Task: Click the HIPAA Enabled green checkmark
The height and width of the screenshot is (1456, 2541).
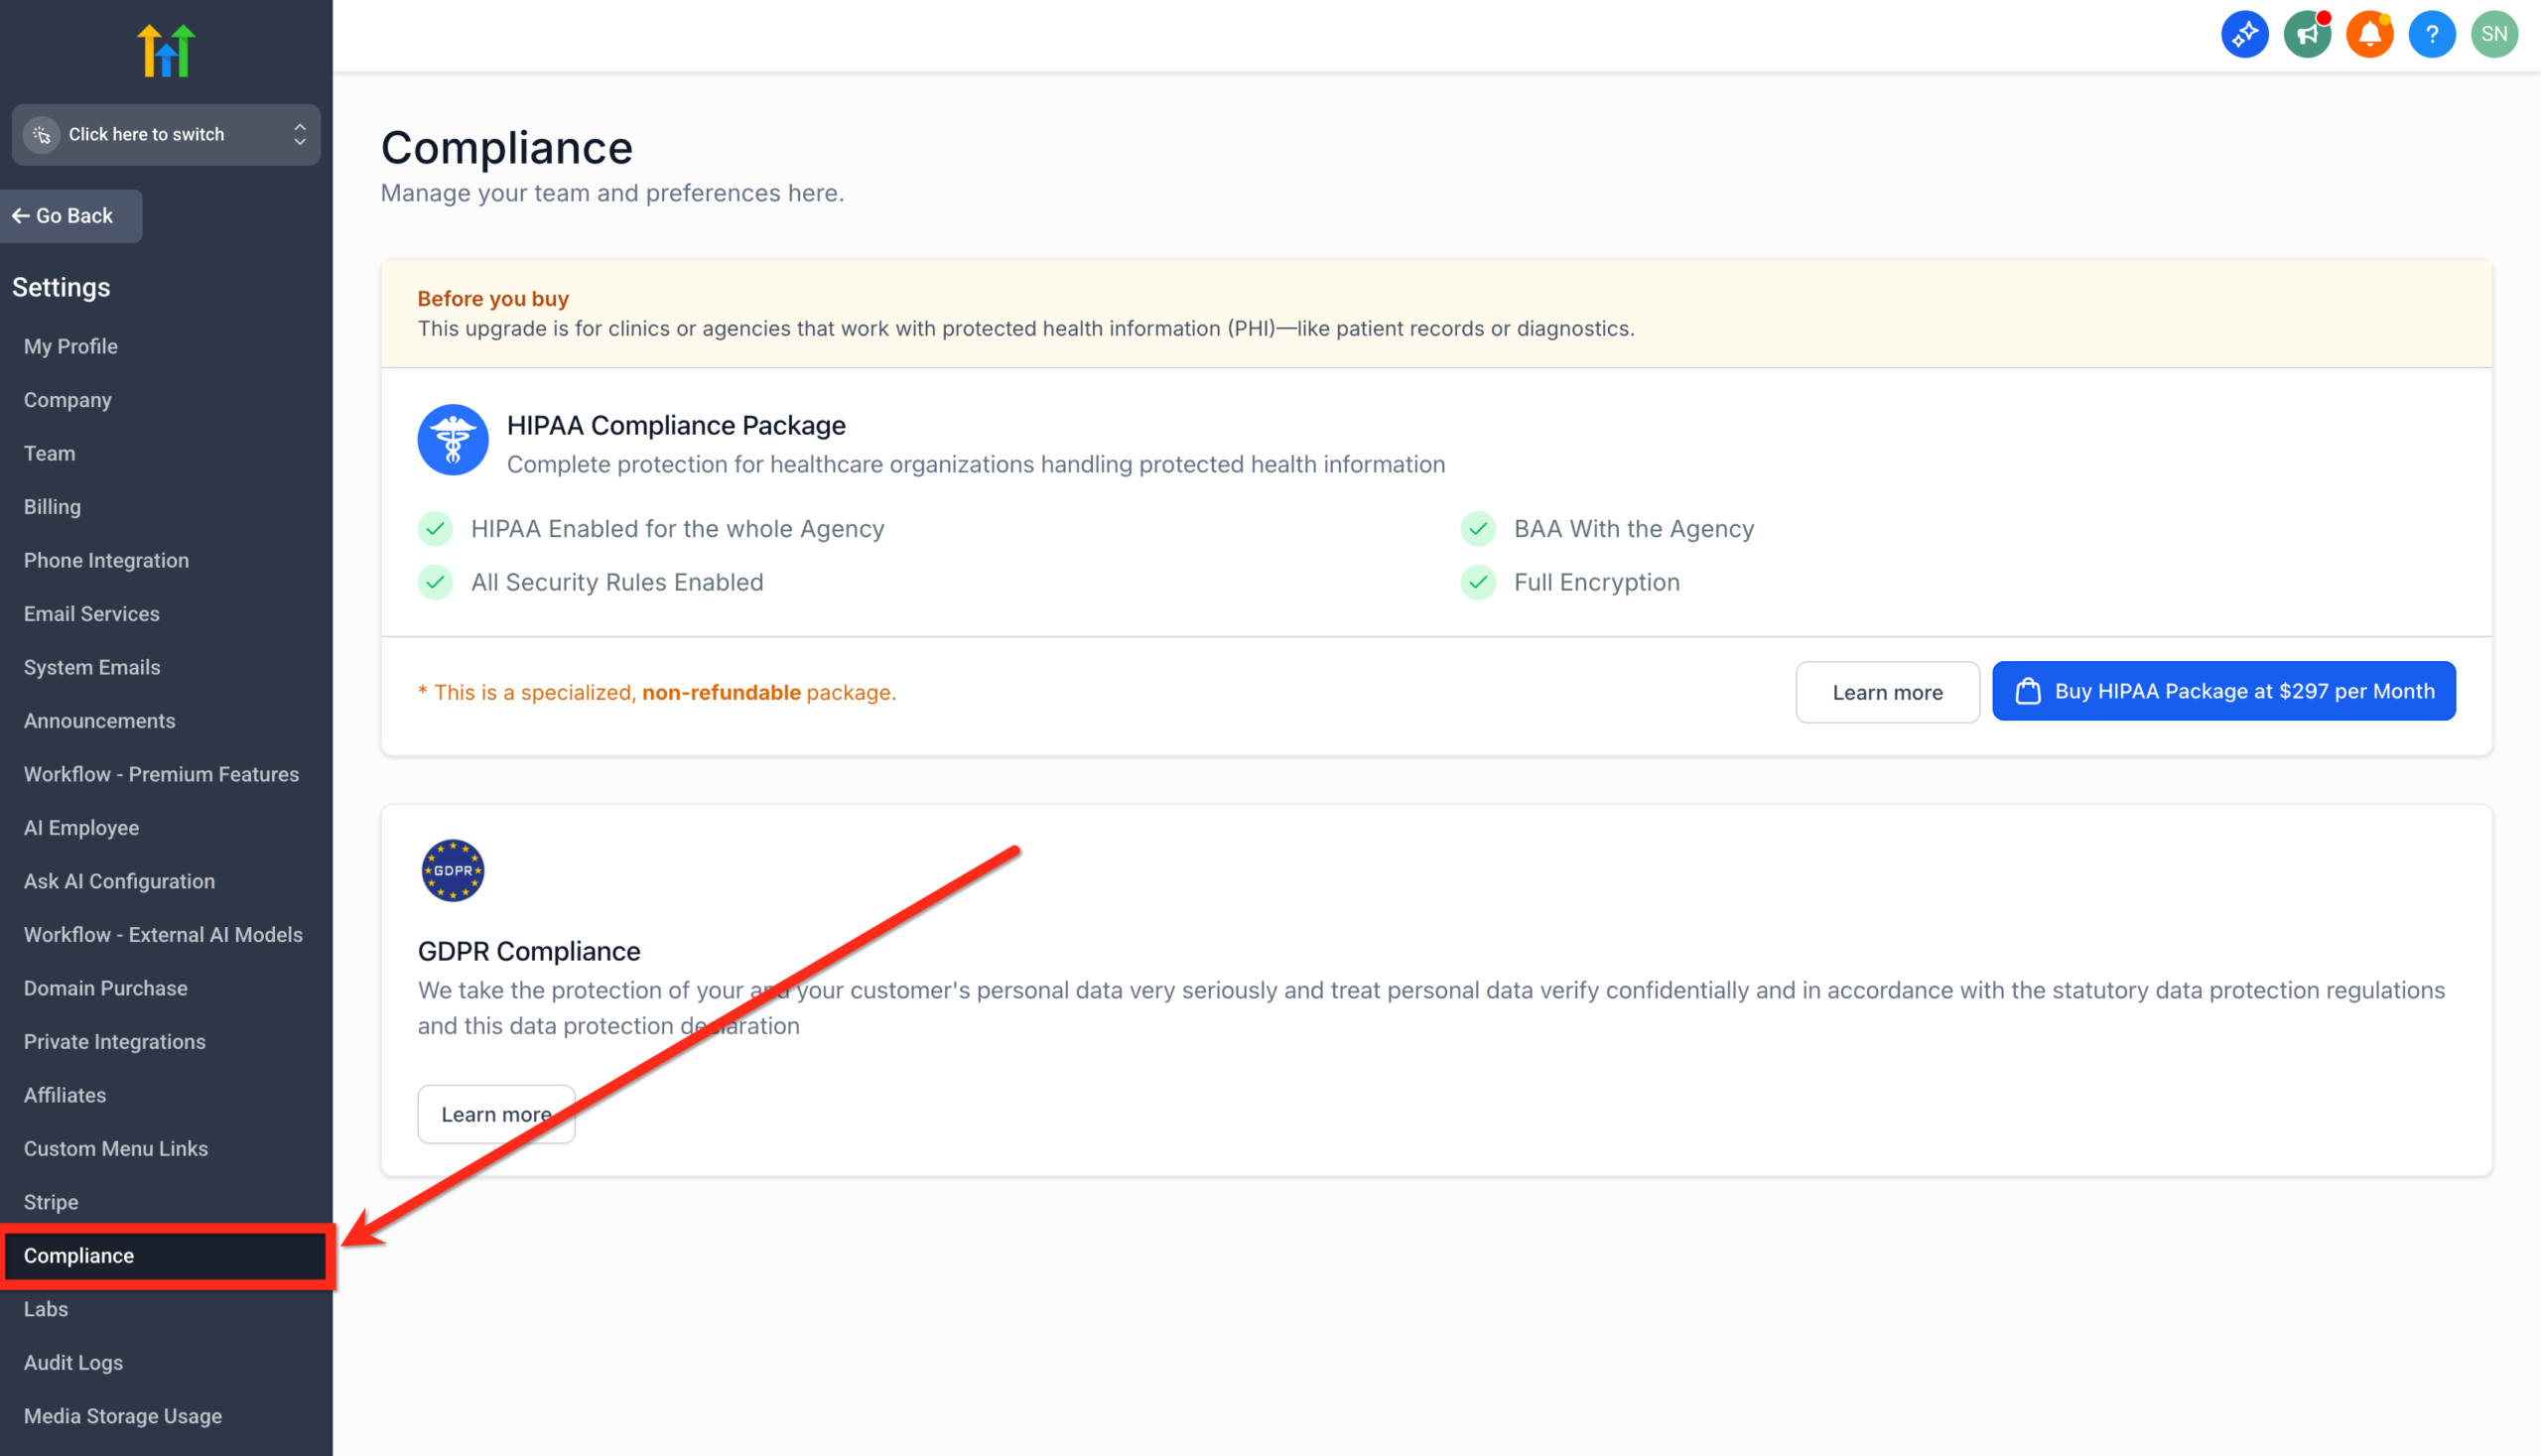Action: pyautogui.click(x=435, y=528)
